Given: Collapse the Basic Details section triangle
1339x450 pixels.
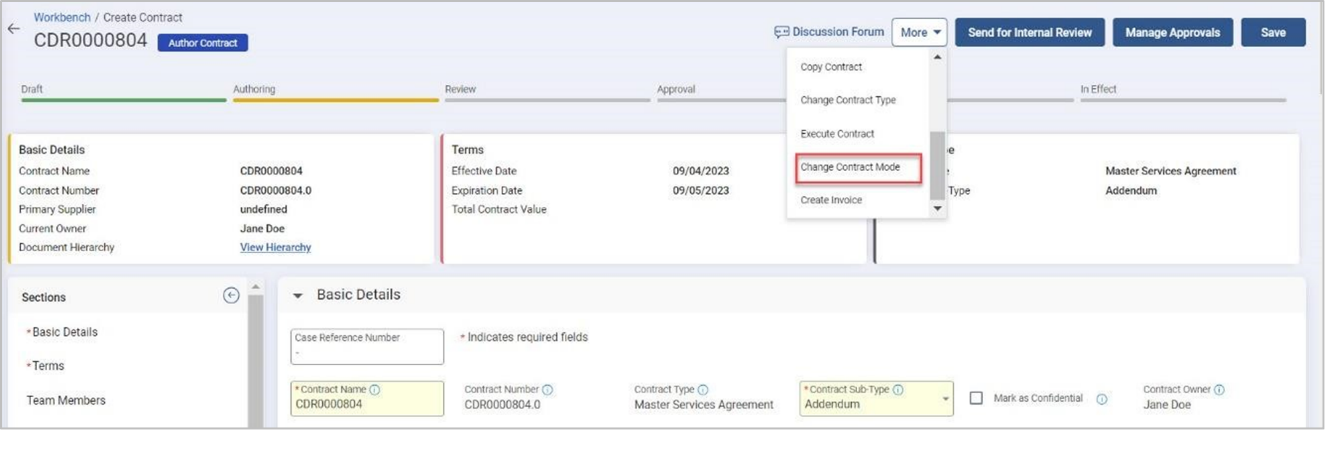Looking at the screenshot, I should click(297, 296).
